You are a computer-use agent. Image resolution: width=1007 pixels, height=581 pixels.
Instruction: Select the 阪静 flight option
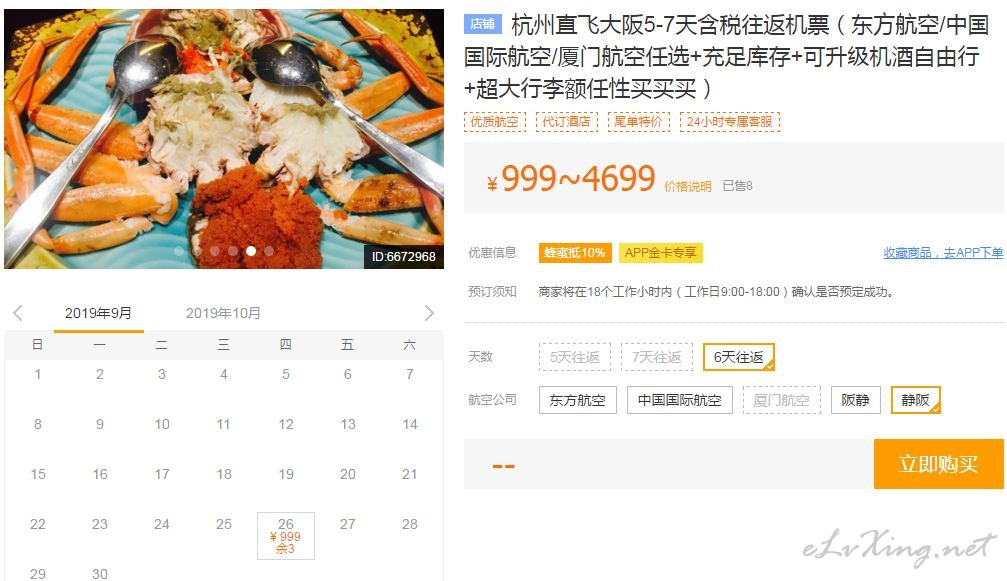[855, 400]
